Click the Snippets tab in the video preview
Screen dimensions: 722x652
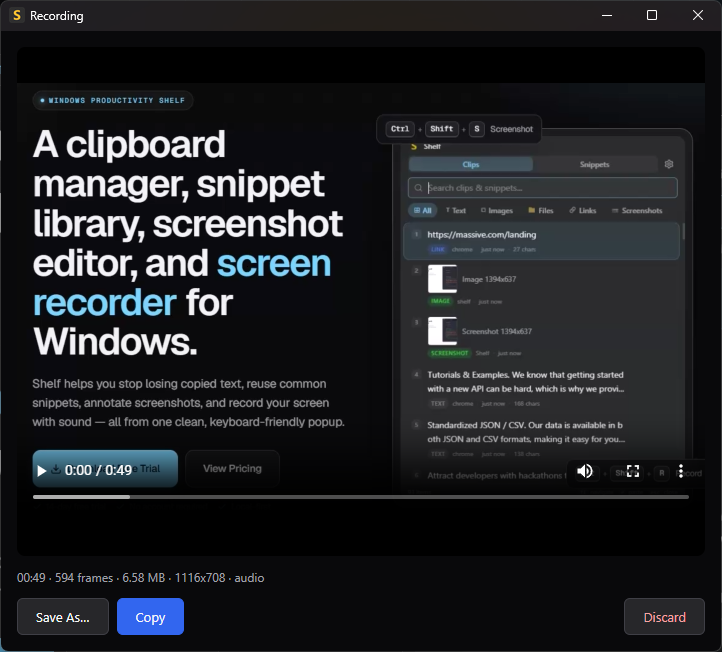[x=594, y=164]
